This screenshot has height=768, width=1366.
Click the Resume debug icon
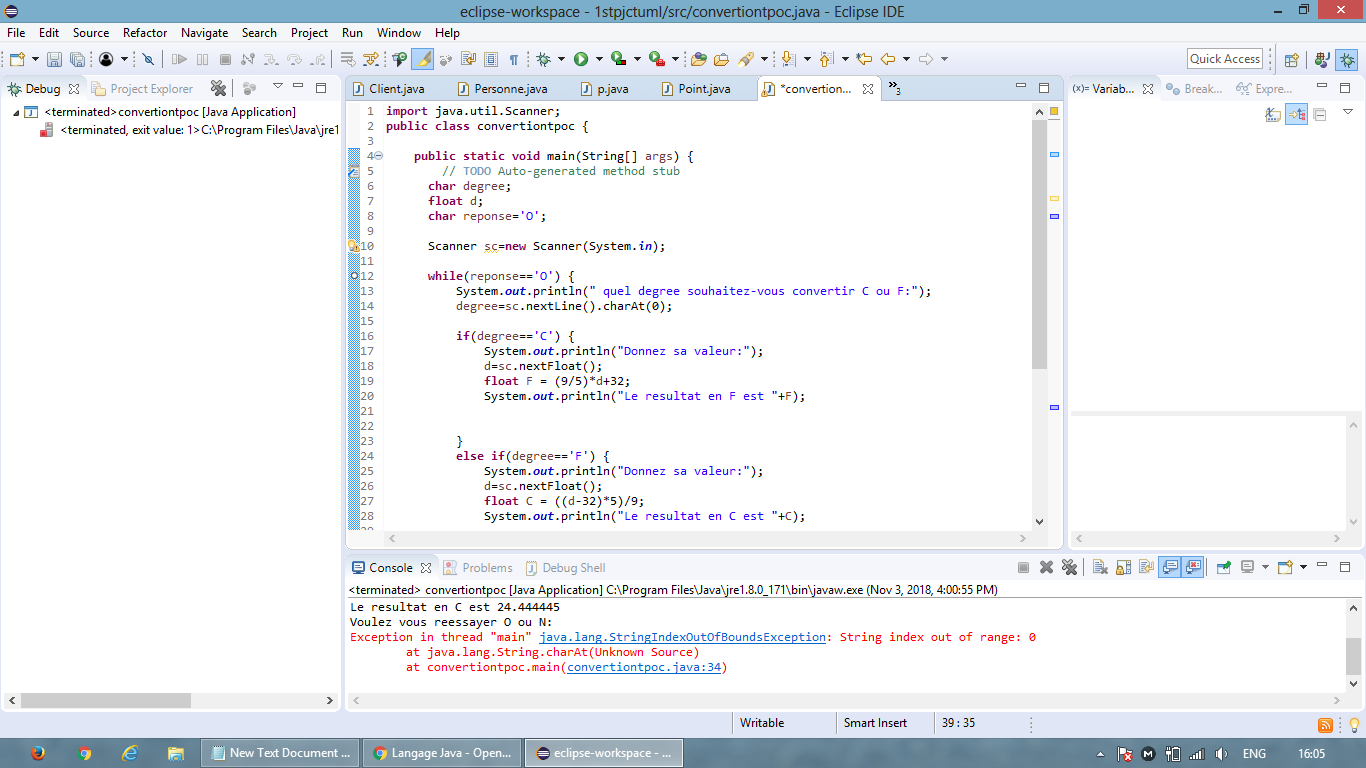click(180, 60)
